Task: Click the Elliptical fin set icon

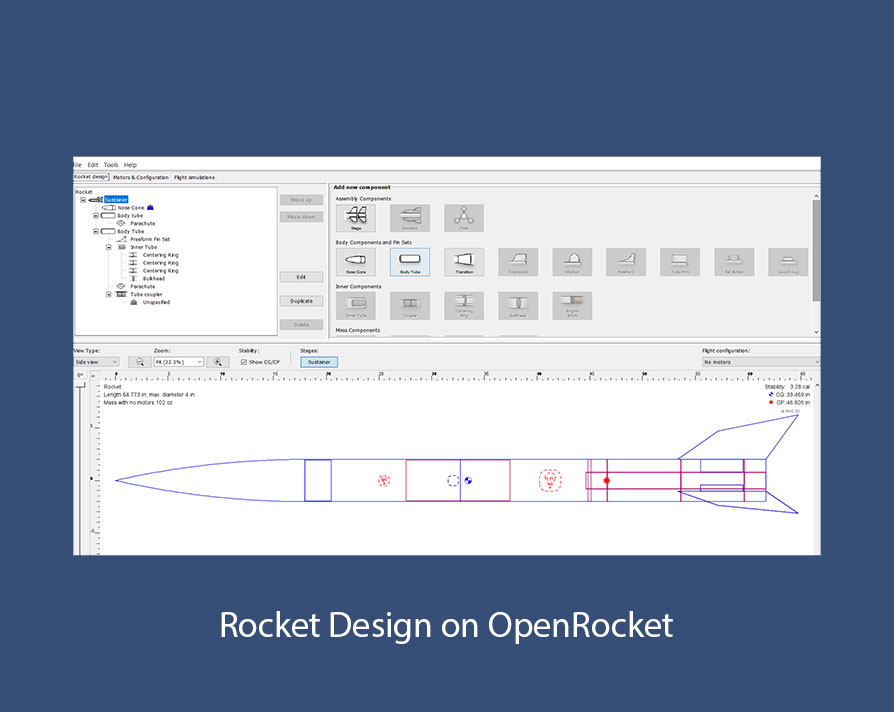Action: coord(571,261)
